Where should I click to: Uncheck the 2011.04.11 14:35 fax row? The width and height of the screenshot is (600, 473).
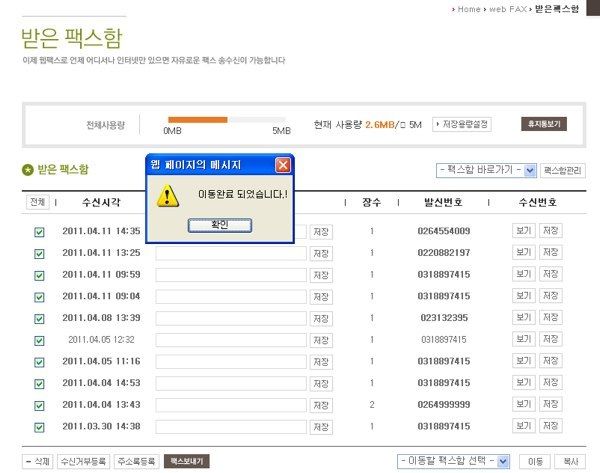(x=39, y=232)
